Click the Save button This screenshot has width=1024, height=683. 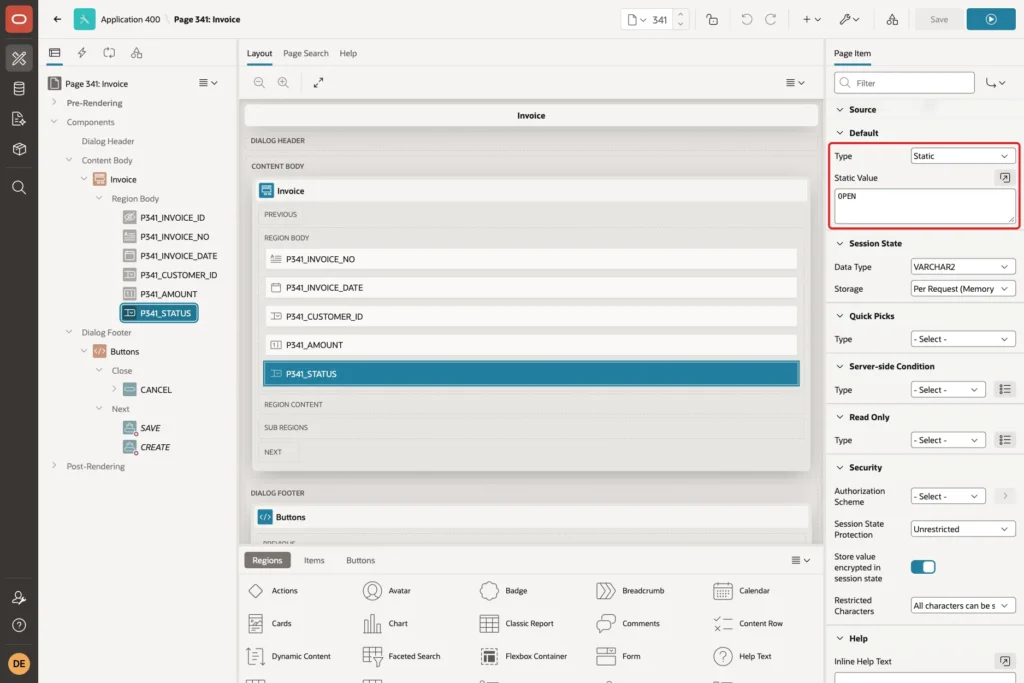pyautogui.click(x=938, y=20)
